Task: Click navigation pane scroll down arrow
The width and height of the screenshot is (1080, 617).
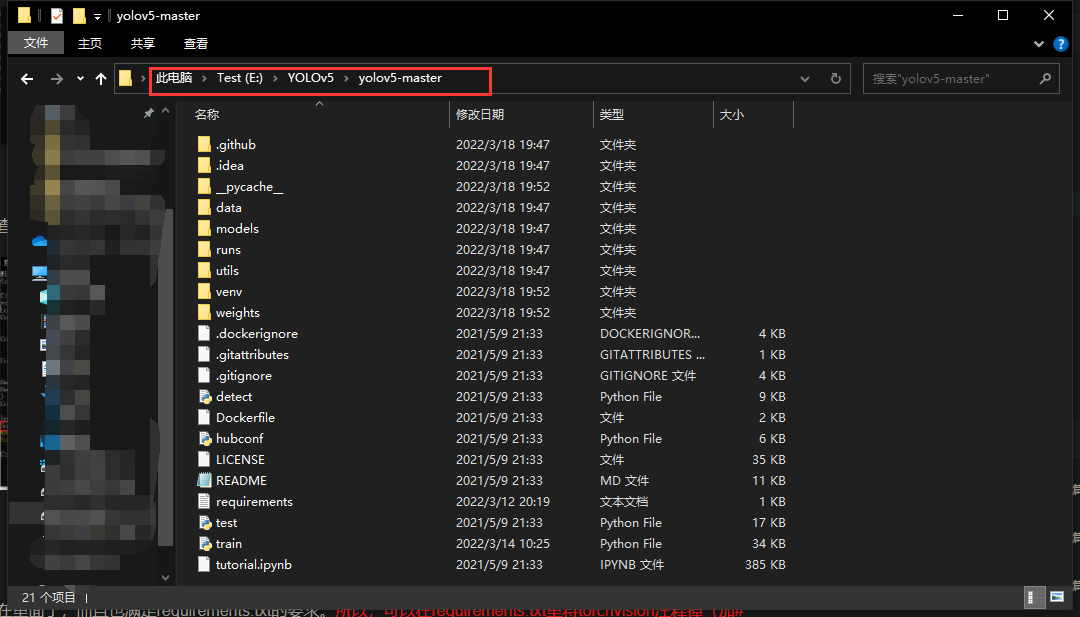Action: (165, 577)
